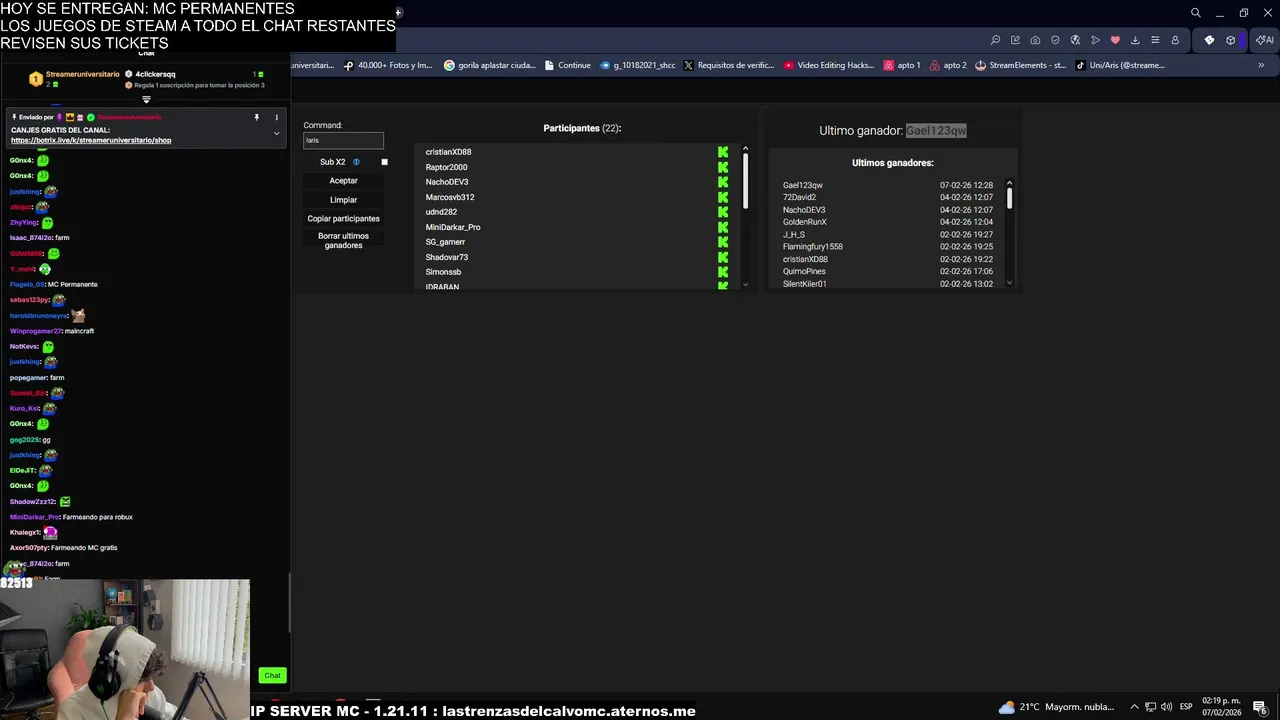
Task: Open pinned message three-dot menu
Action: pos(276,118)
